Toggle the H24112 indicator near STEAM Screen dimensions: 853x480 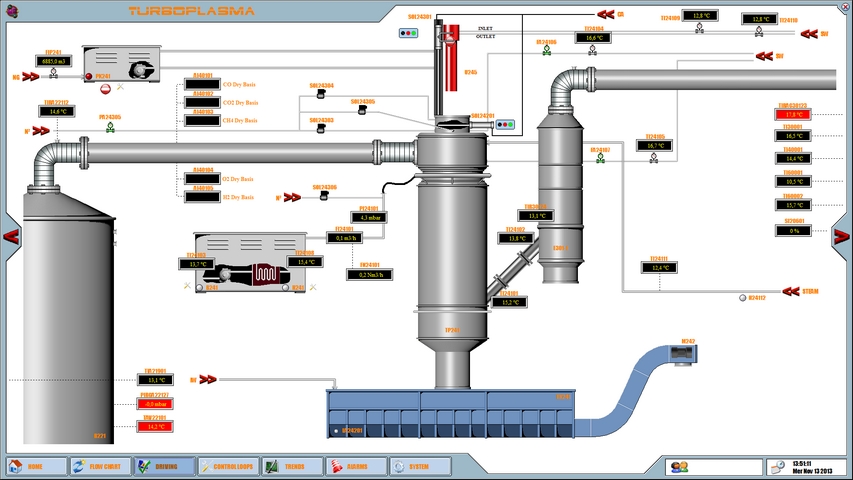pos(743,298)
